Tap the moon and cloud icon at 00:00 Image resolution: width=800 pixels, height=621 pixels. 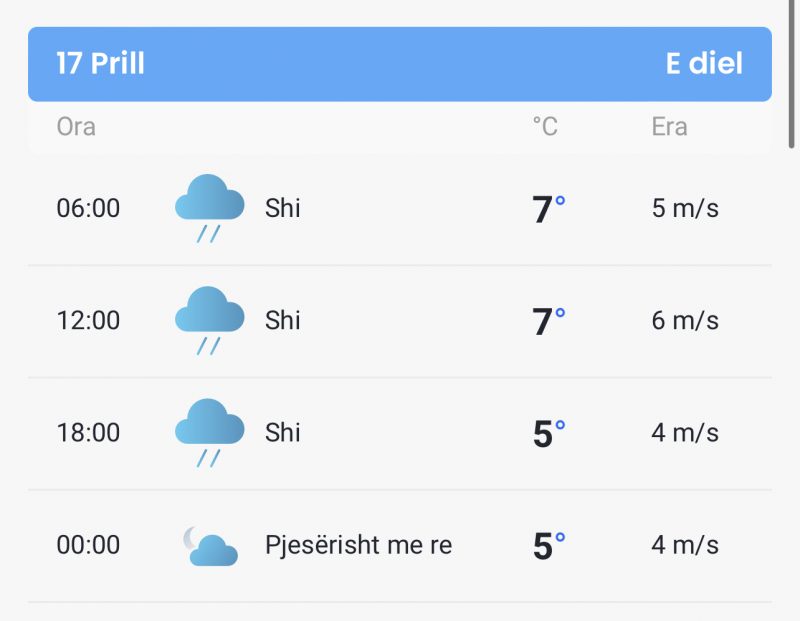pyautogui.click(x=210, y=546)
